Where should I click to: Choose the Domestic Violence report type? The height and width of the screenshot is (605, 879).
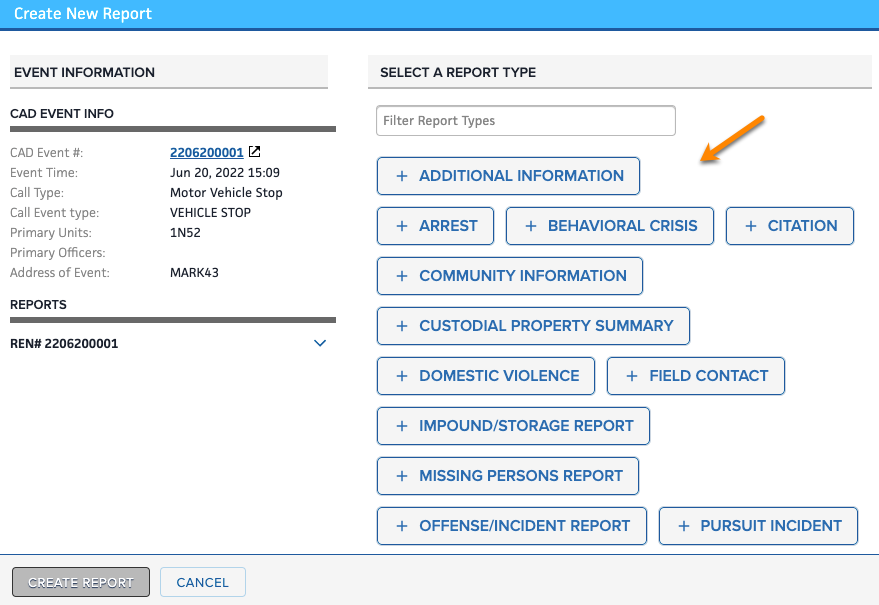click(486, 376)
